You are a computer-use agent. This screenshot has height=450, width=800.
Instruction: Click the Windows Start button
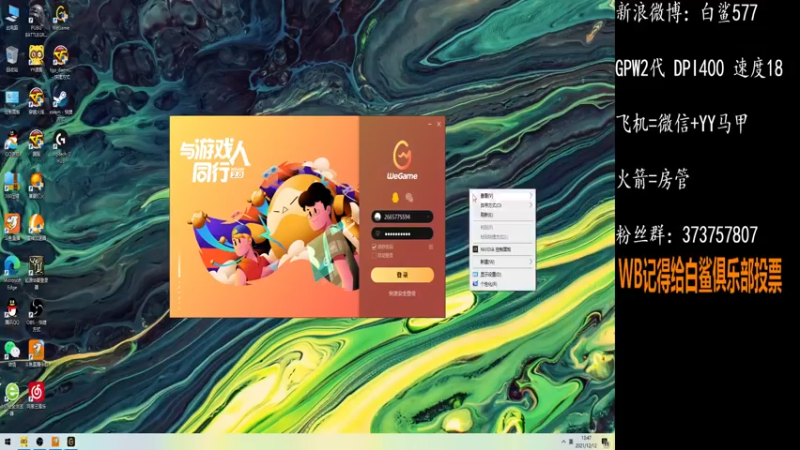[x=8, y=442]
